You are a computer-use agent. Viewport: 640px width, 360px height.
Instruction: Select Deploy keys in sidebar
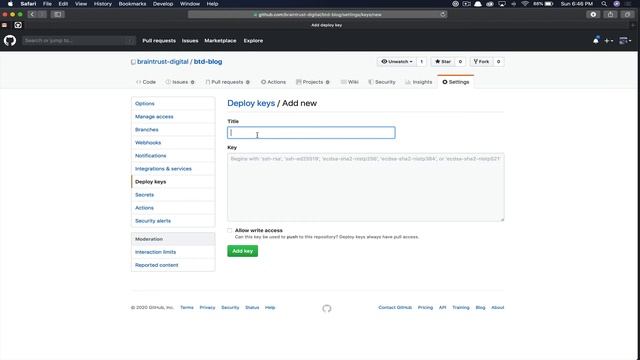click(x=173, y=182)
